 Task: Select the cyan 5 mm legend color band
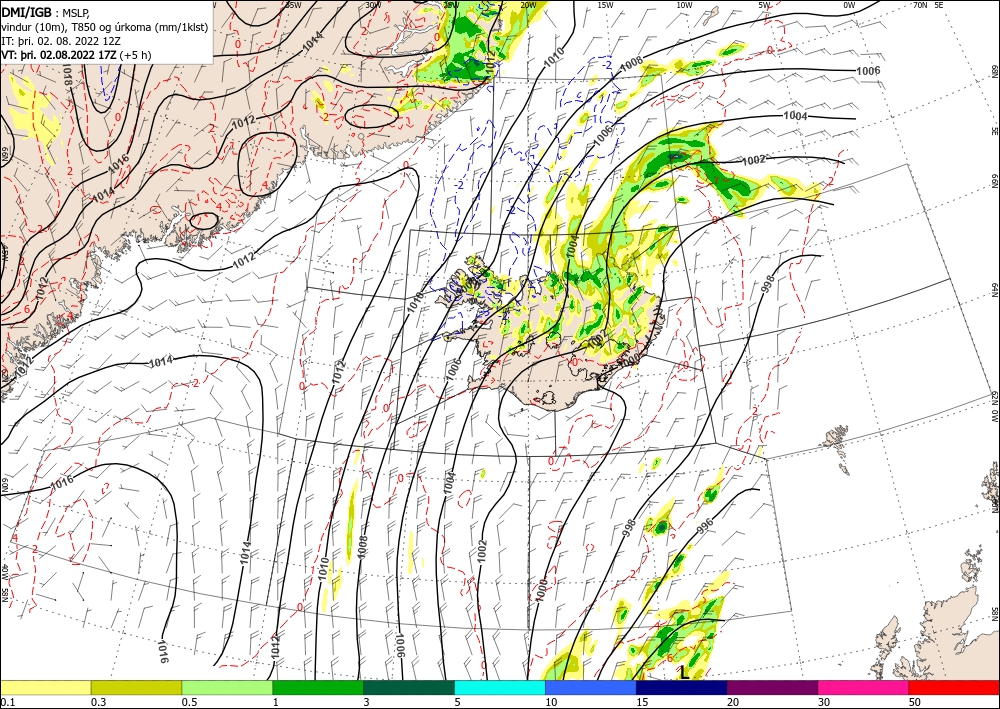500,687
